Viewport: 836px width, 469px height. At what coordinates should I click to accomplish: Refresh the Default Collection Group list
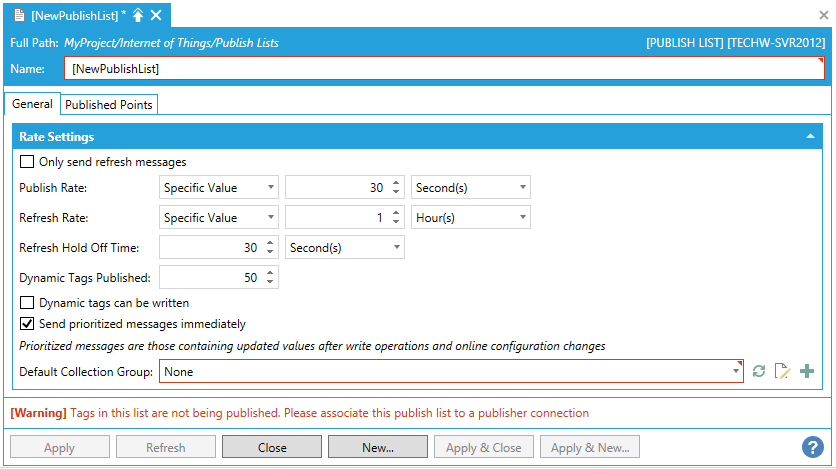pyautogui.click(x=760, y=372)
